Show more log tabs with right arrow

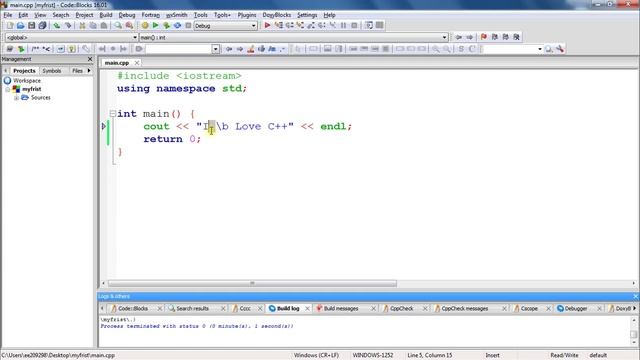point(634,309)
